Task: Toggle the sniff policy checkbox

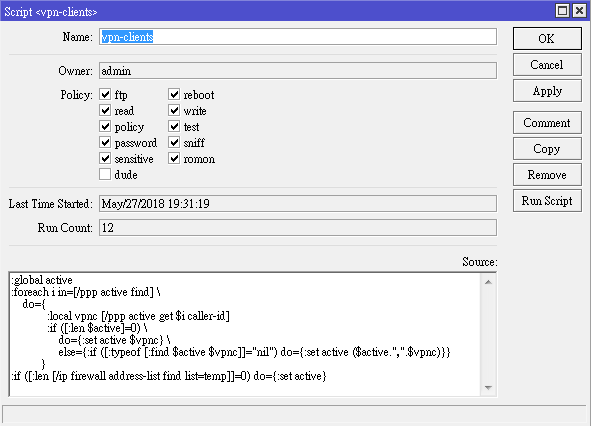Action: pyautogui.click(x=174, y=143)
